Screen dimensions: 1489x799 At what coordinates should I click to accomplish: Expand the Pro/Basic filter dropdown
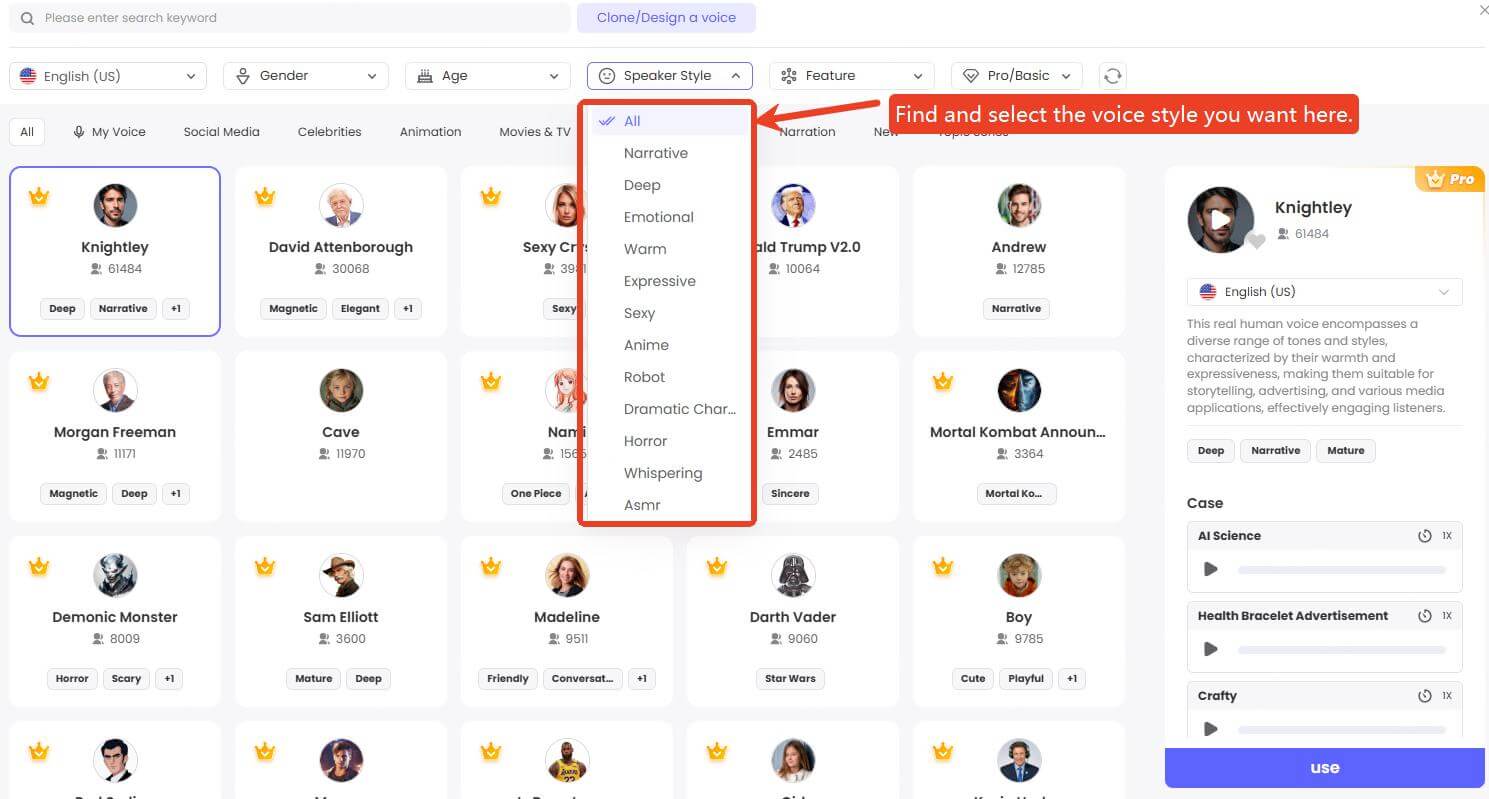click(x=1016, y=76)
